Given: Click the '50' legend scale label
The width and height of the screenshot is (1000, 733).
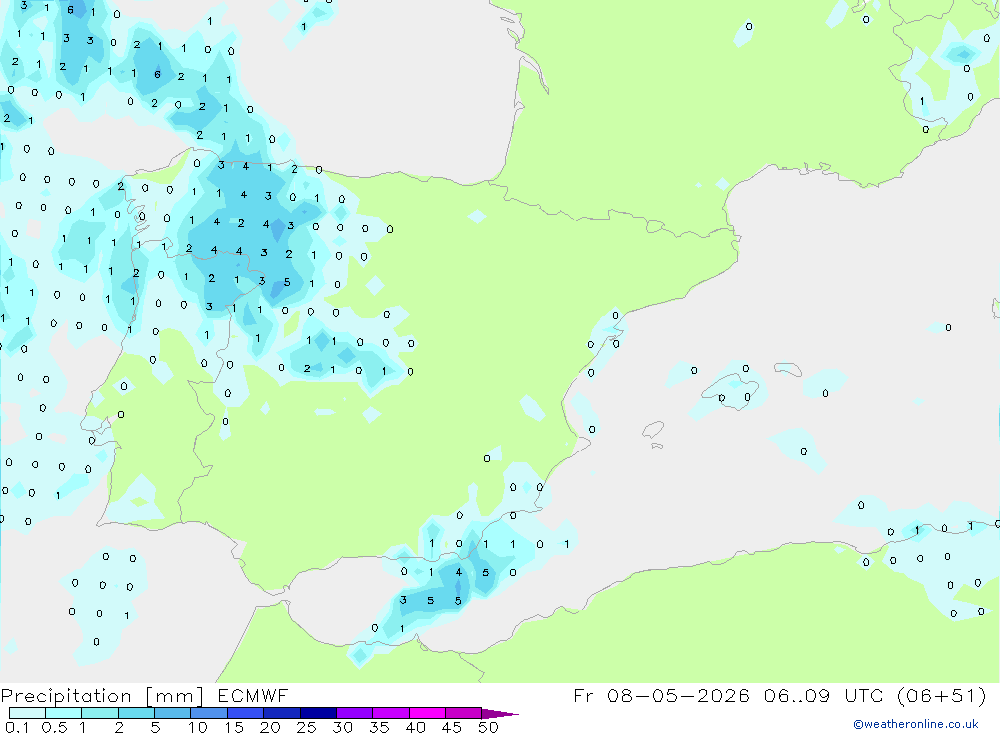Looking at the screenshot, I should (488, 727).
